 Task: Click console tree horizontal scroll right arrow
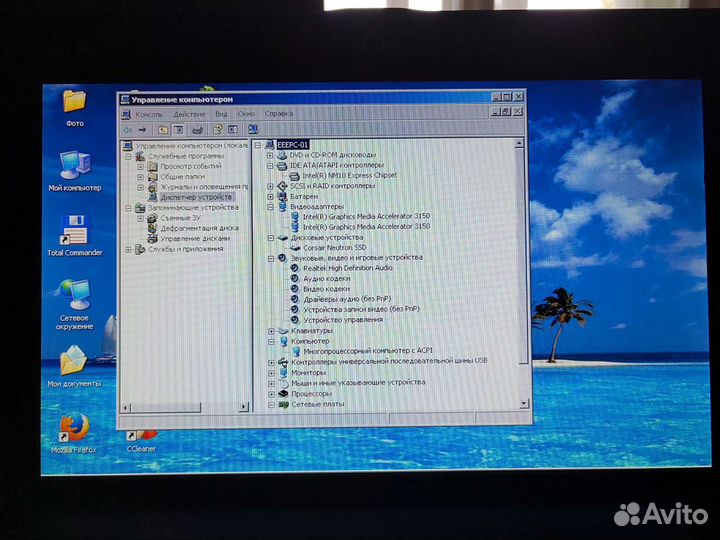(x=244, y=407)
